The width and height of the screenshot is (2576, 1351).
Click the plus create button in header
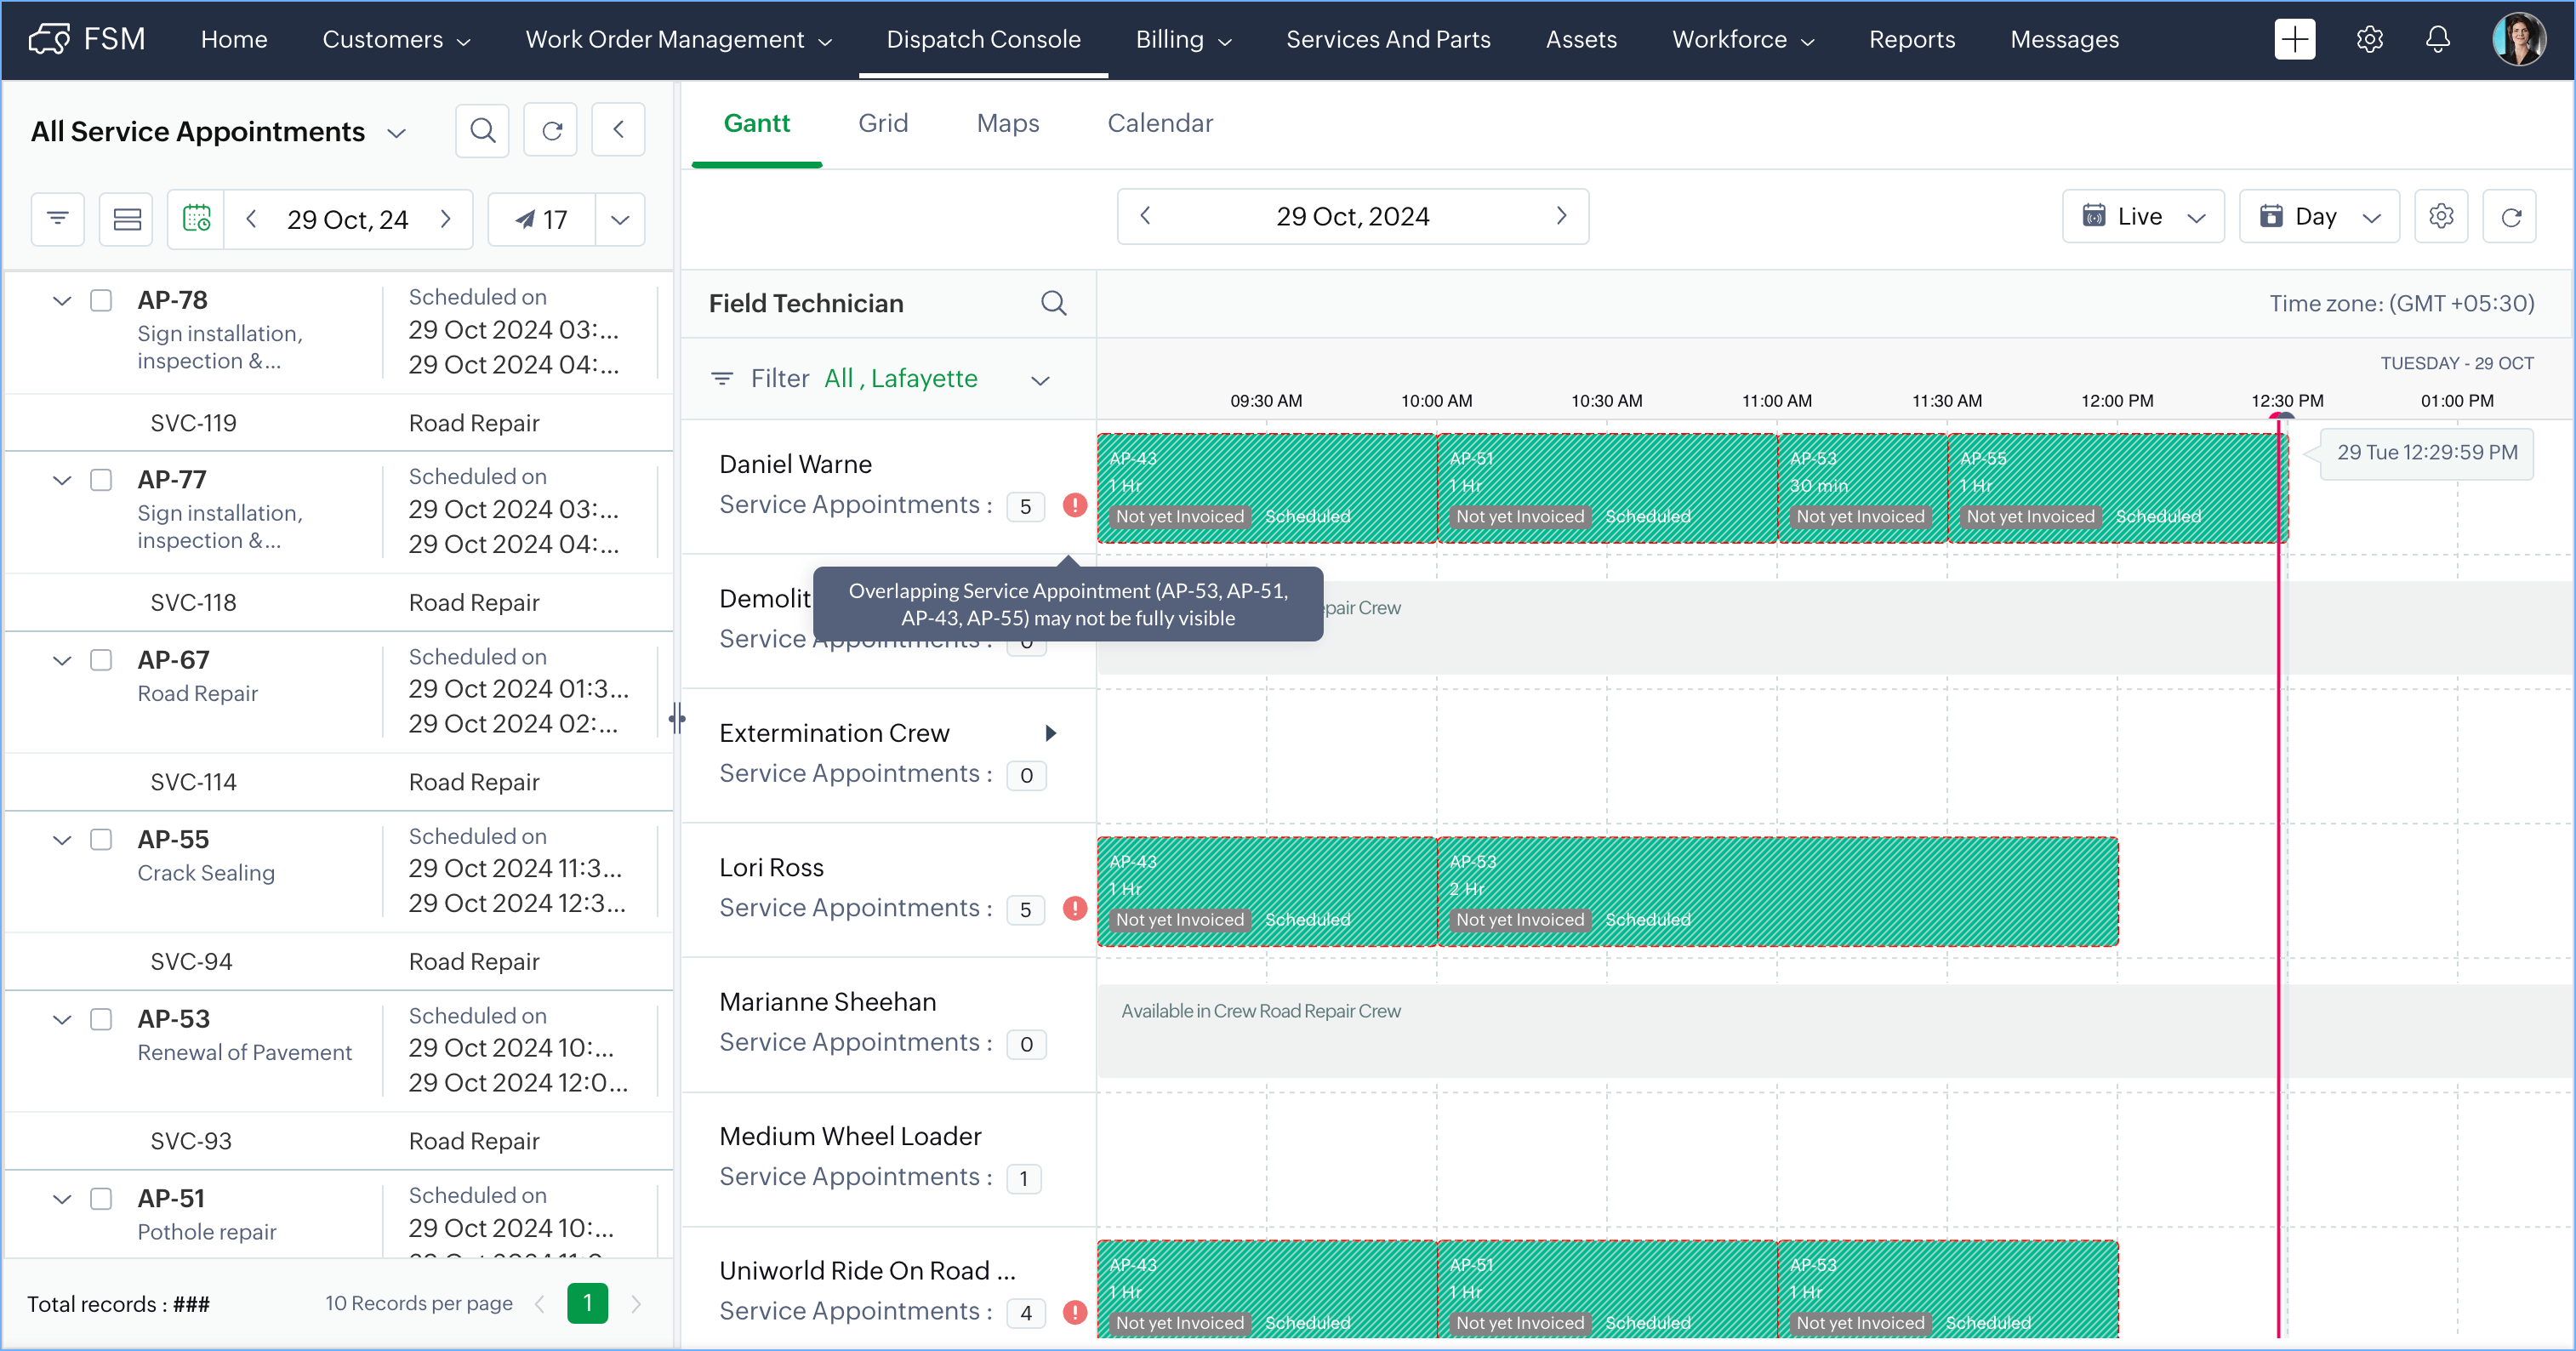(x=2294, y=39)
